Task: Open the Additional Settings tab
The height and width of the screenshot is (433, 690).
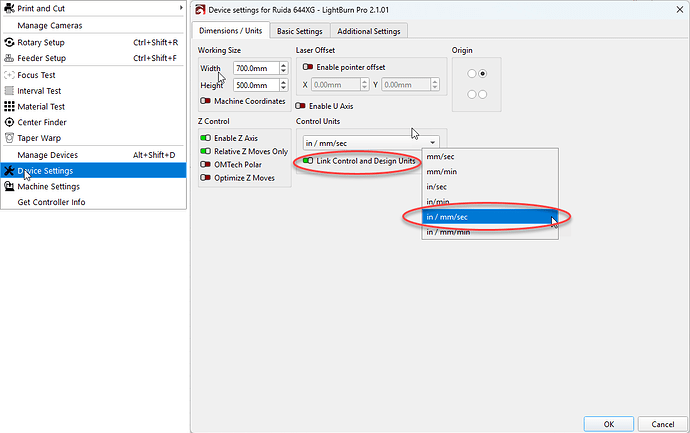Action: tap(369, 31)
